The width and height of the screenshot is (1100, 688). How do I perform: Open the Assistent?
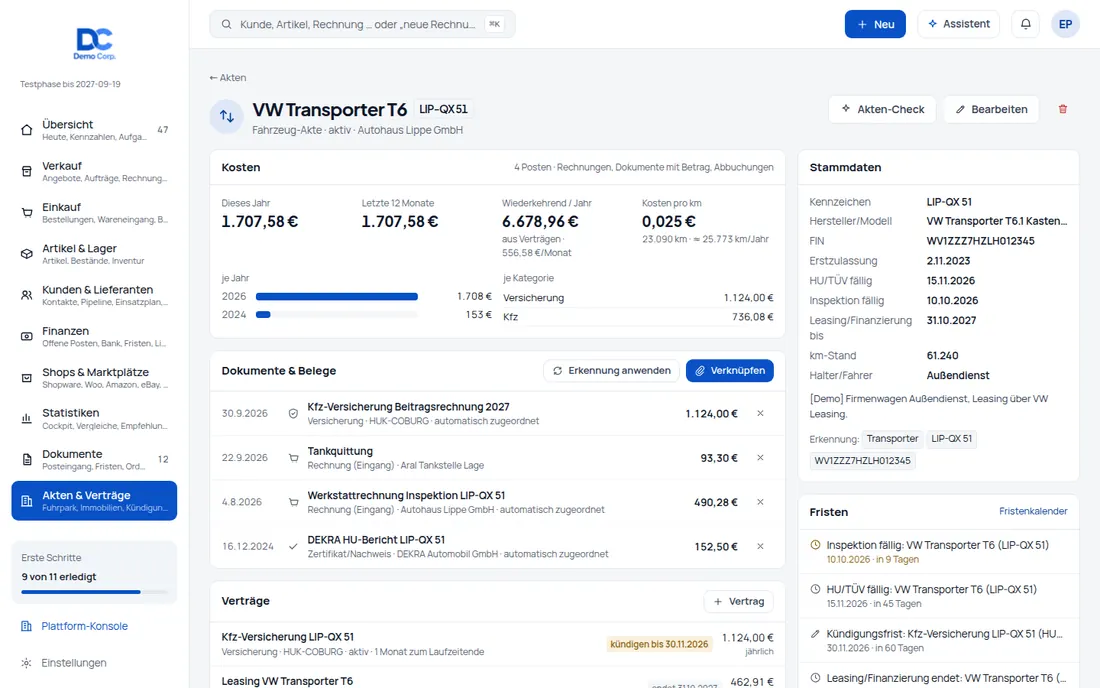pyautogui.click(x=958, y=24)
